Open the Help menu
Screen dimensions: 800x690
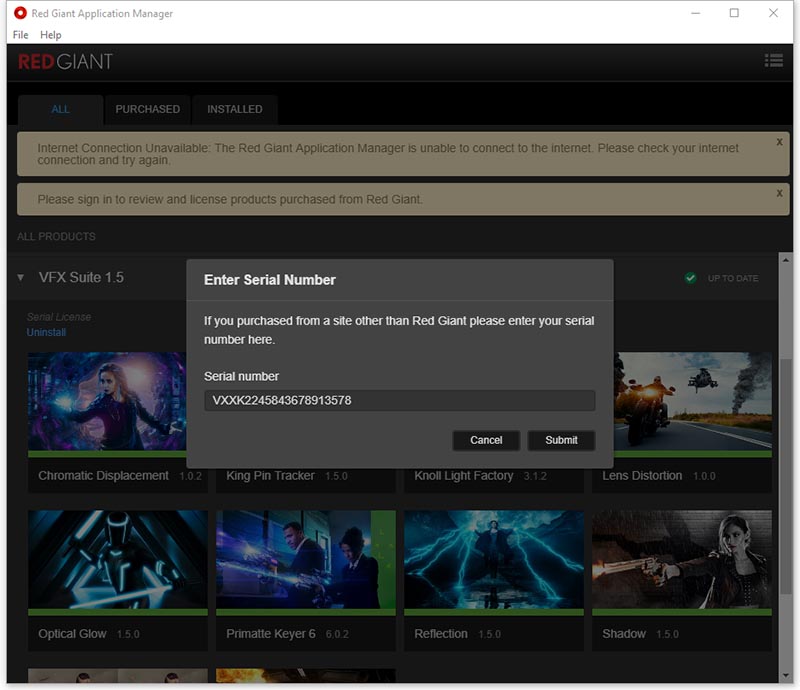point(51,35)
